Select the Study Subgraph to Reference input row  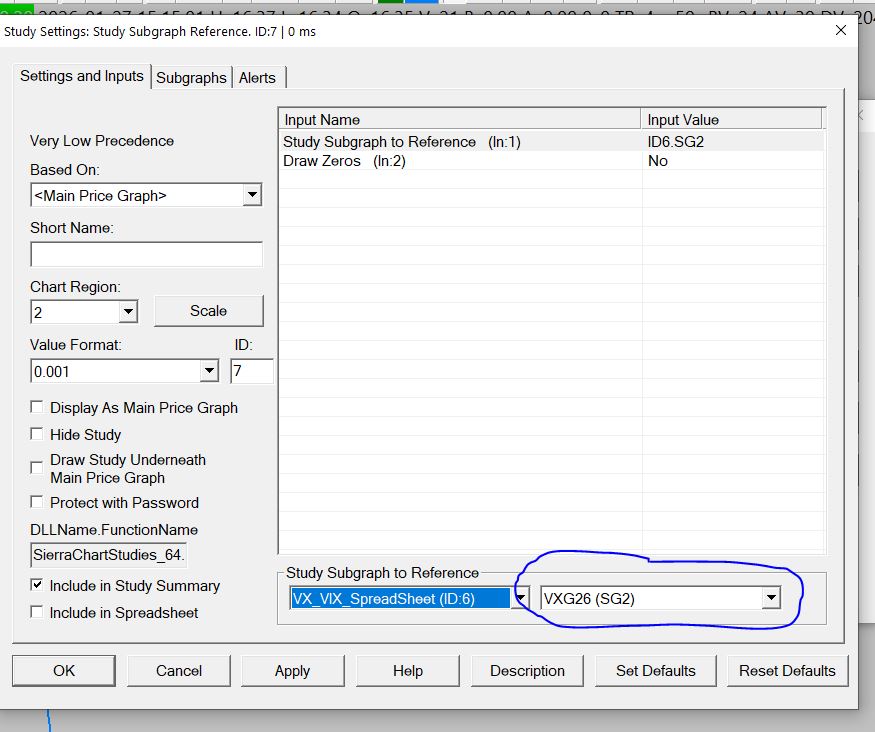(x=551, y=142)
